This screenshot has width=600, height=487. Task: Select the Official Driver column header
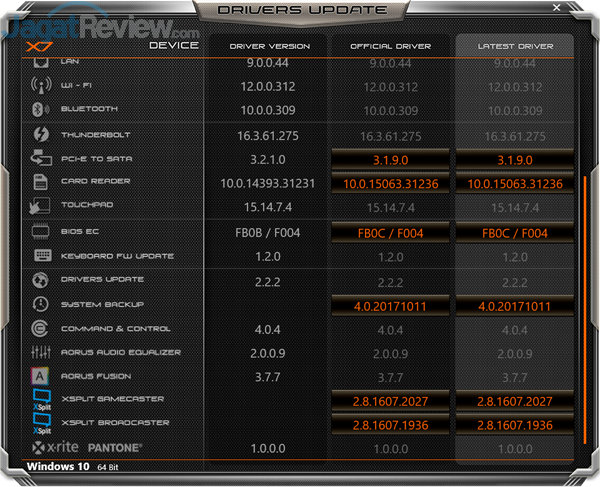(x=389, y=46)
